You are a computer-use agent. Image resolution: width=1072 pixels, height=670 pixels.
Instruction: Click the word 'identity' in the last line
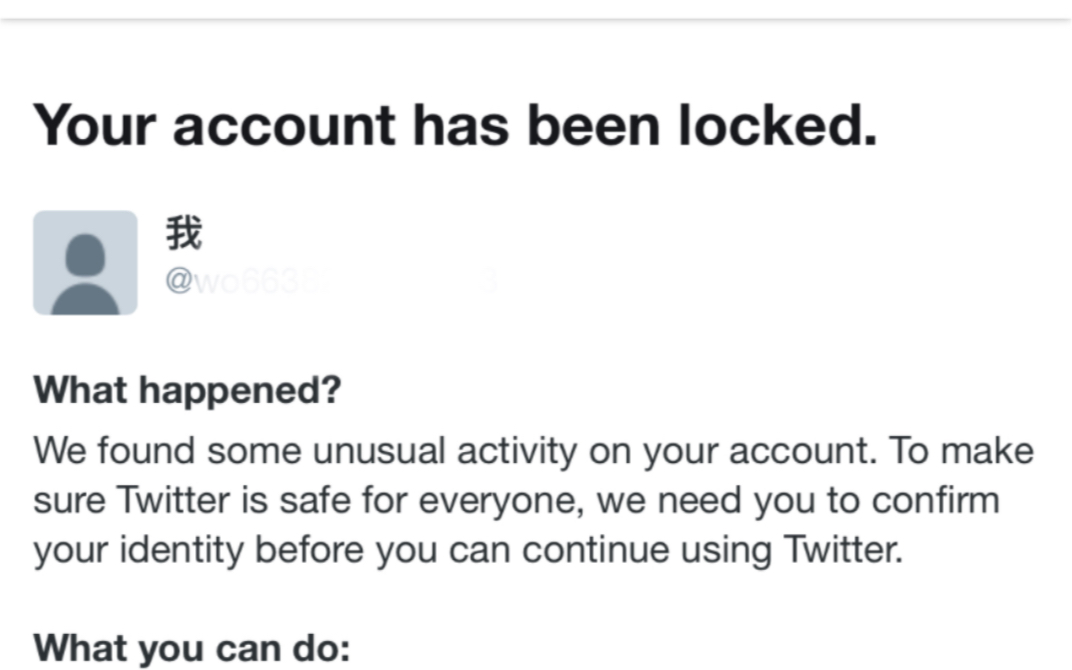click(181, 550)
